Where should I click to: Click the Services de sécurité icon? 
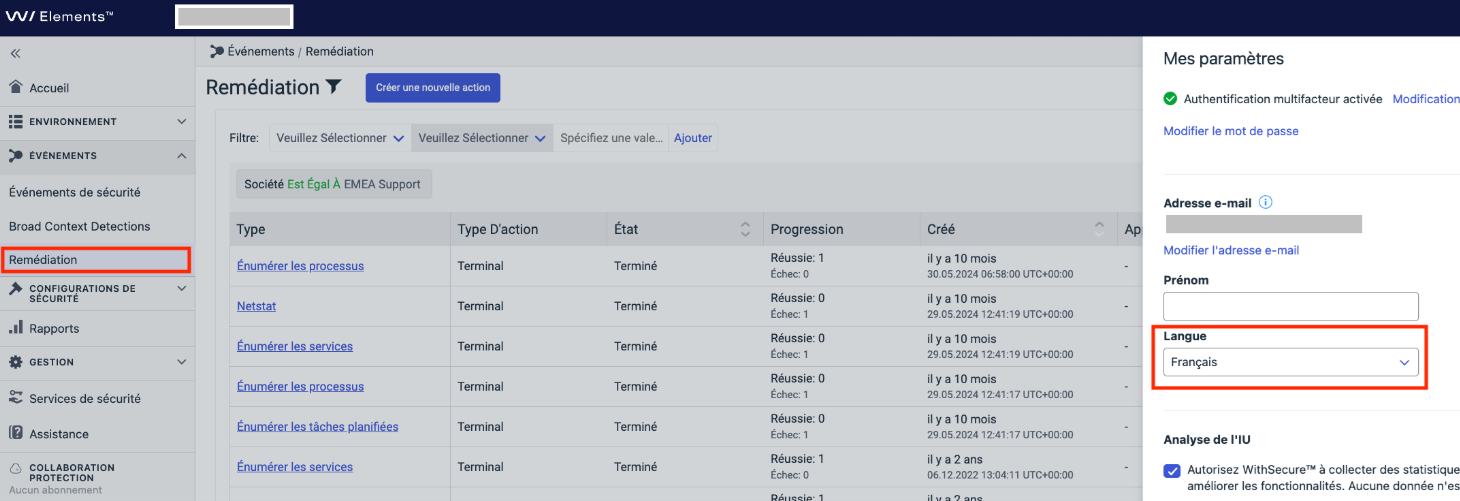tap(15, 398)
